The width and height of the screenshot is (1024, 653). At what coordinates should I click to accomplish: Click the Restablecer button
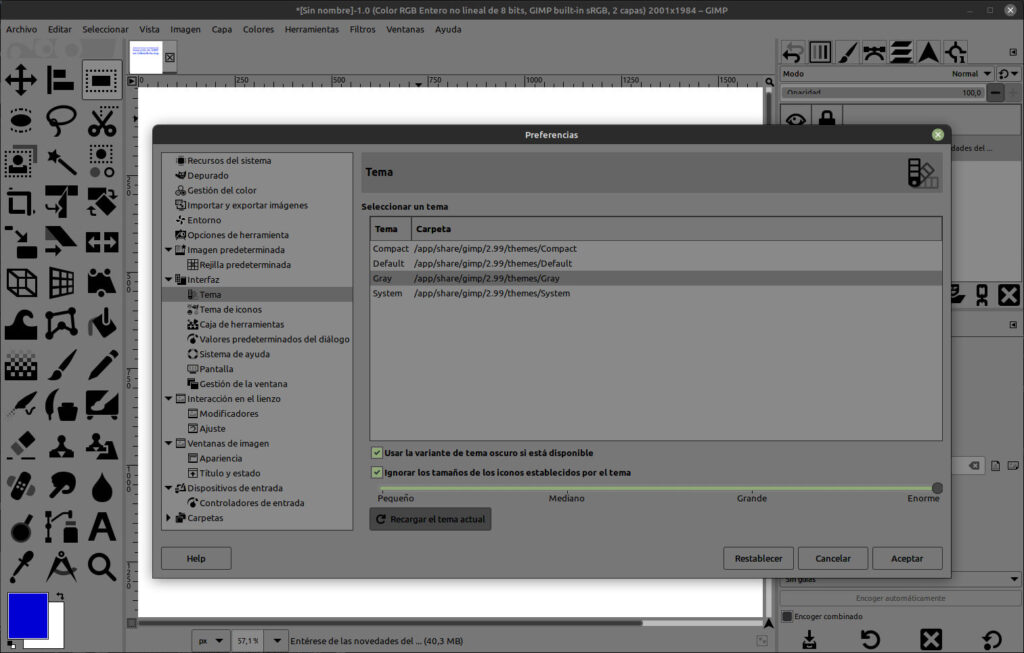tap(758, 558)
